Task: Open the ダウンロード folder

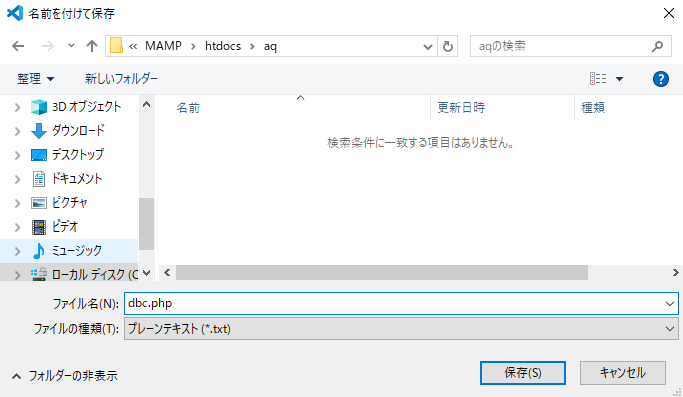Action: click(78, 130)
